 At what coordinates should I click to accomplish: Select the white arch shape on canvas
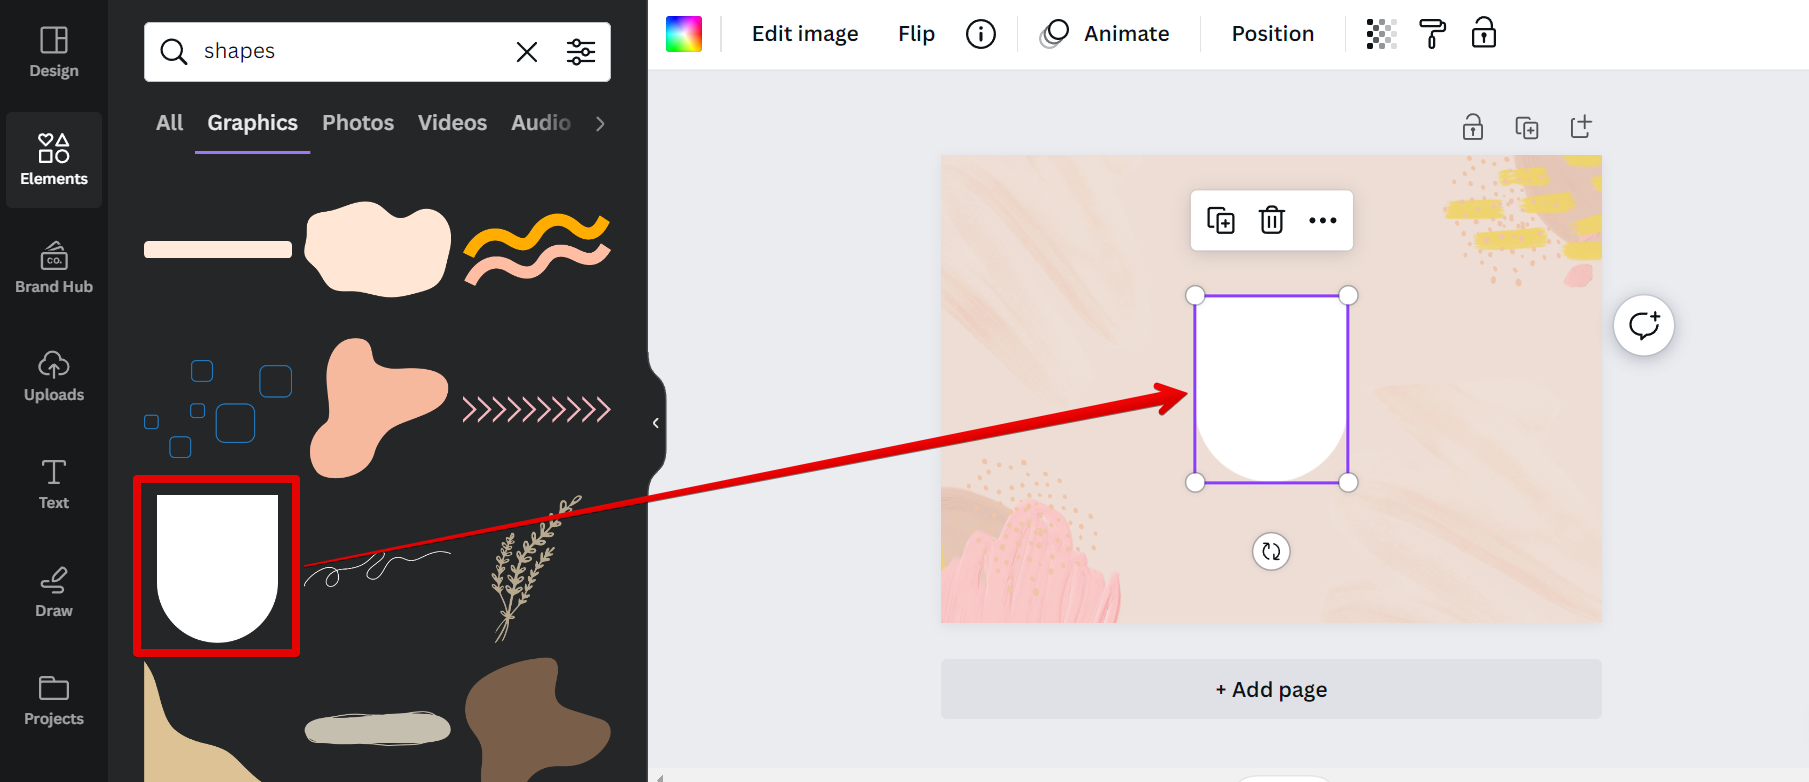(x=1272, y=389)
